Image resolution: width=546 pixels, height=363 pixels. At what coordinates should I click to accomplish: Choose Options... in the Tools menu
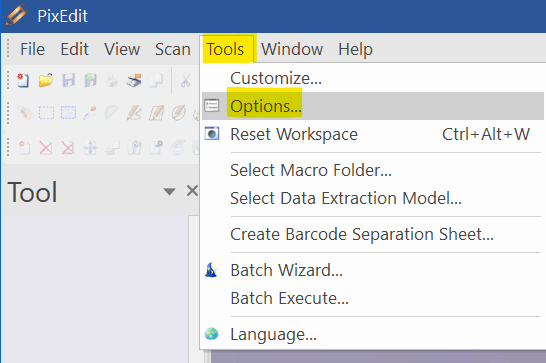(x=373, y=106)
